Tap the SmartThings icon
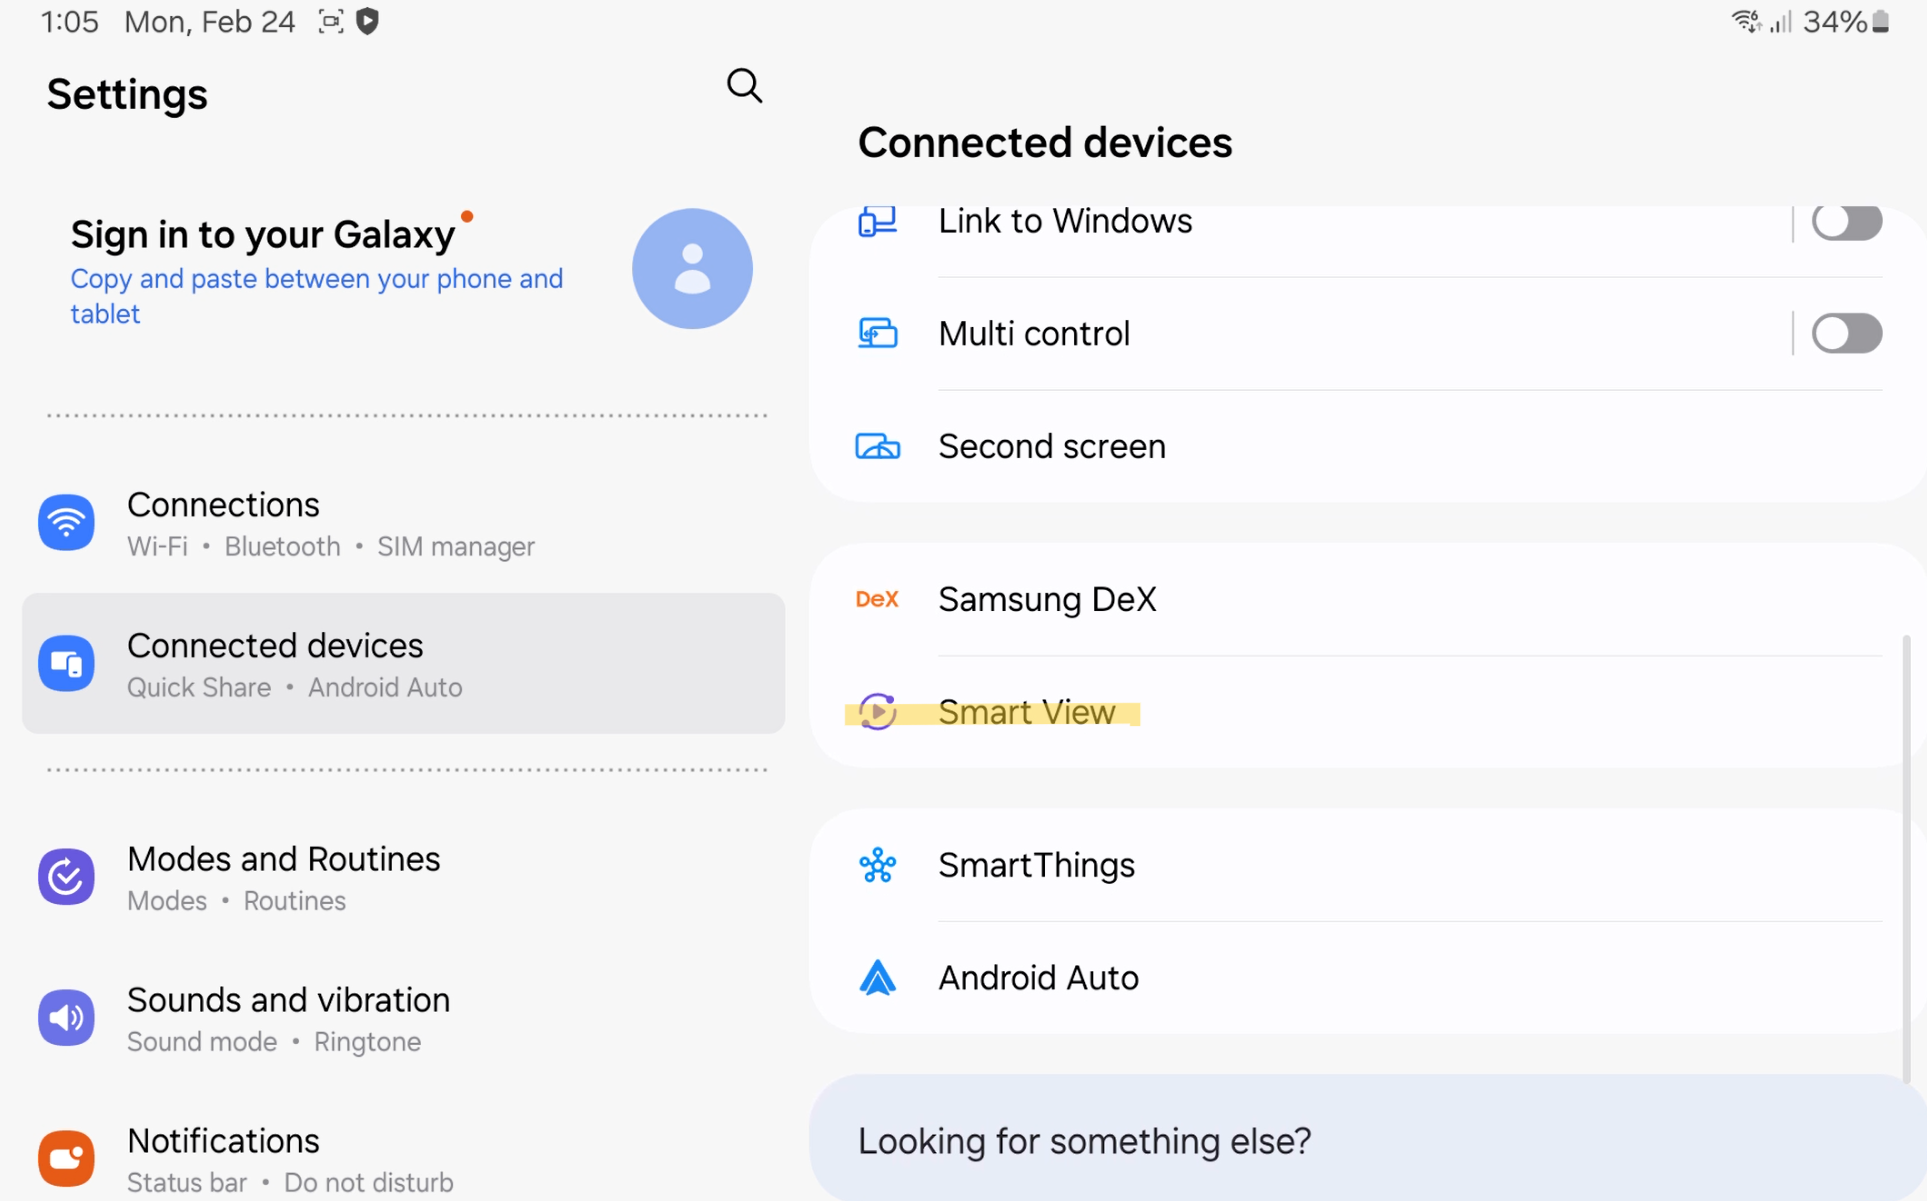 click(877, 865)
